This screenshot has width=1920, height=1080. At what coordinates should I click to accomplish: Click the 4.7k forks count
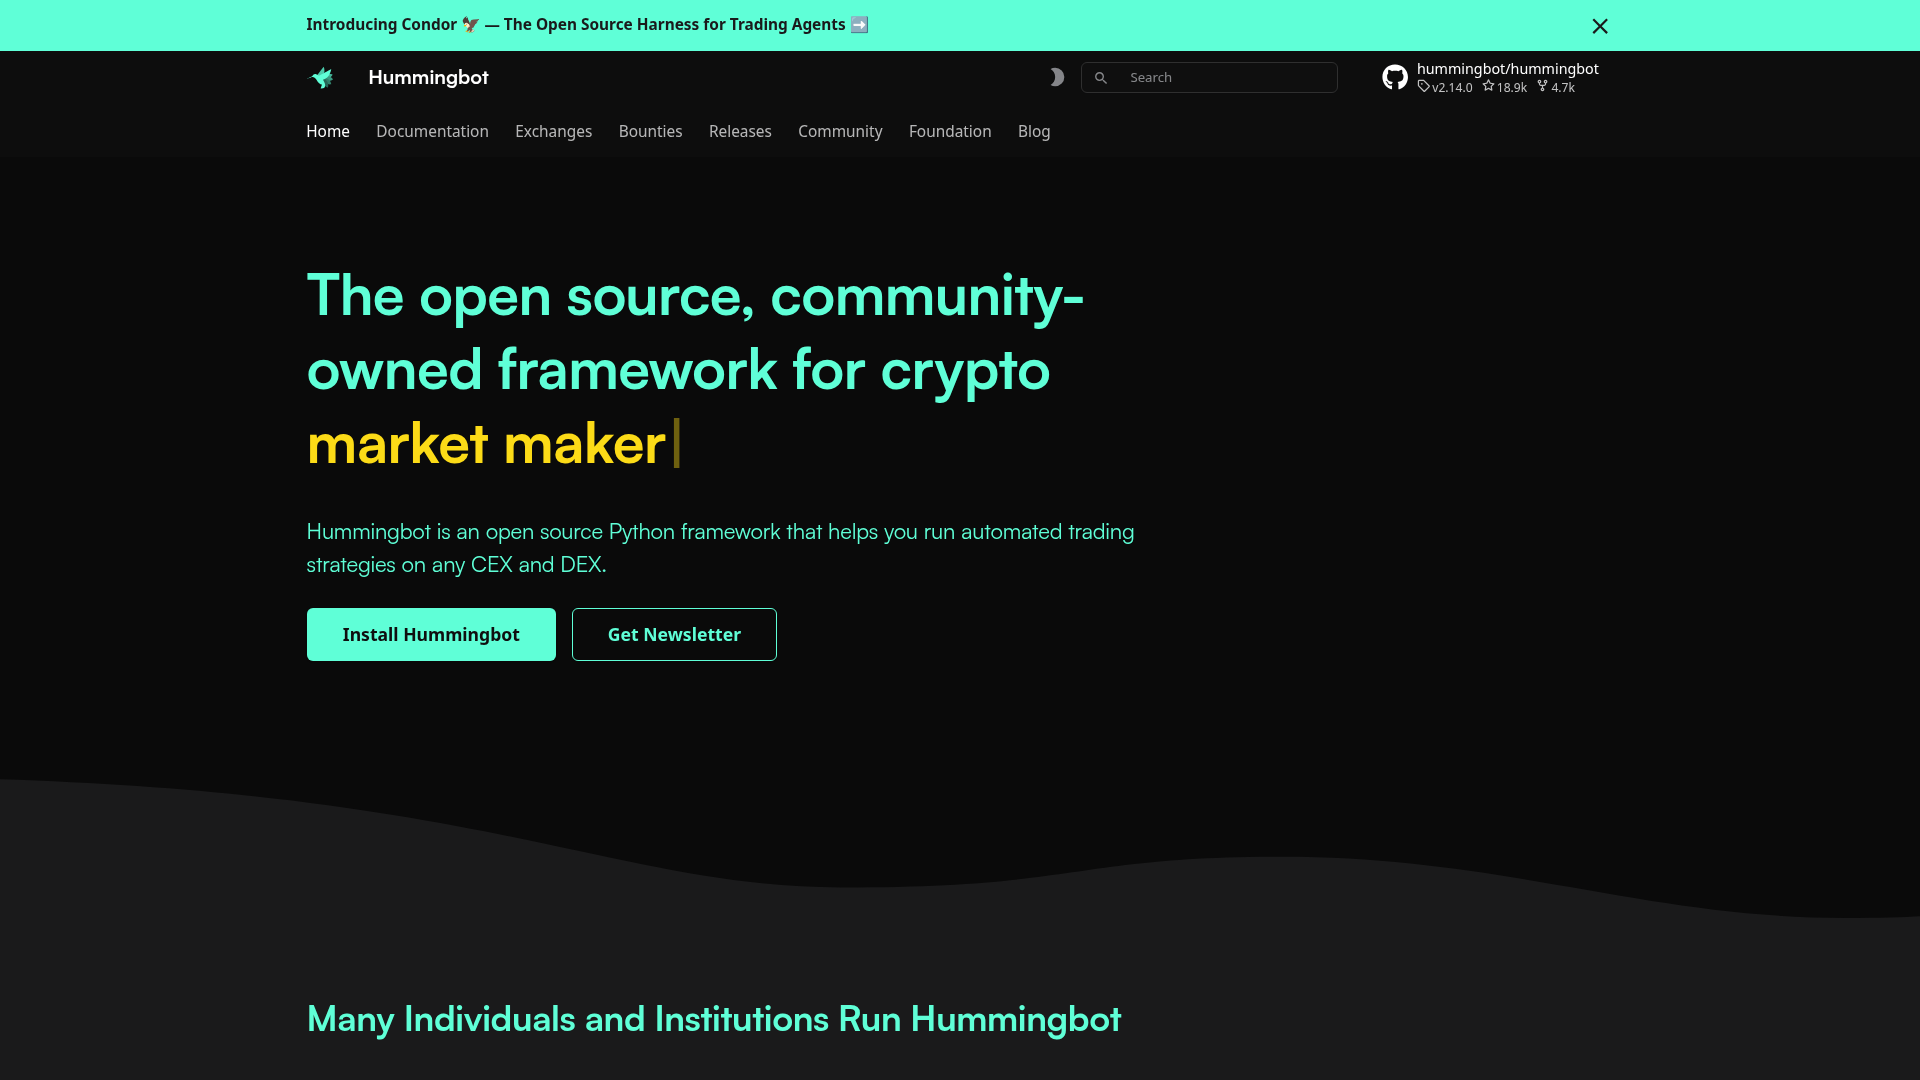(x=1556, y=87)
